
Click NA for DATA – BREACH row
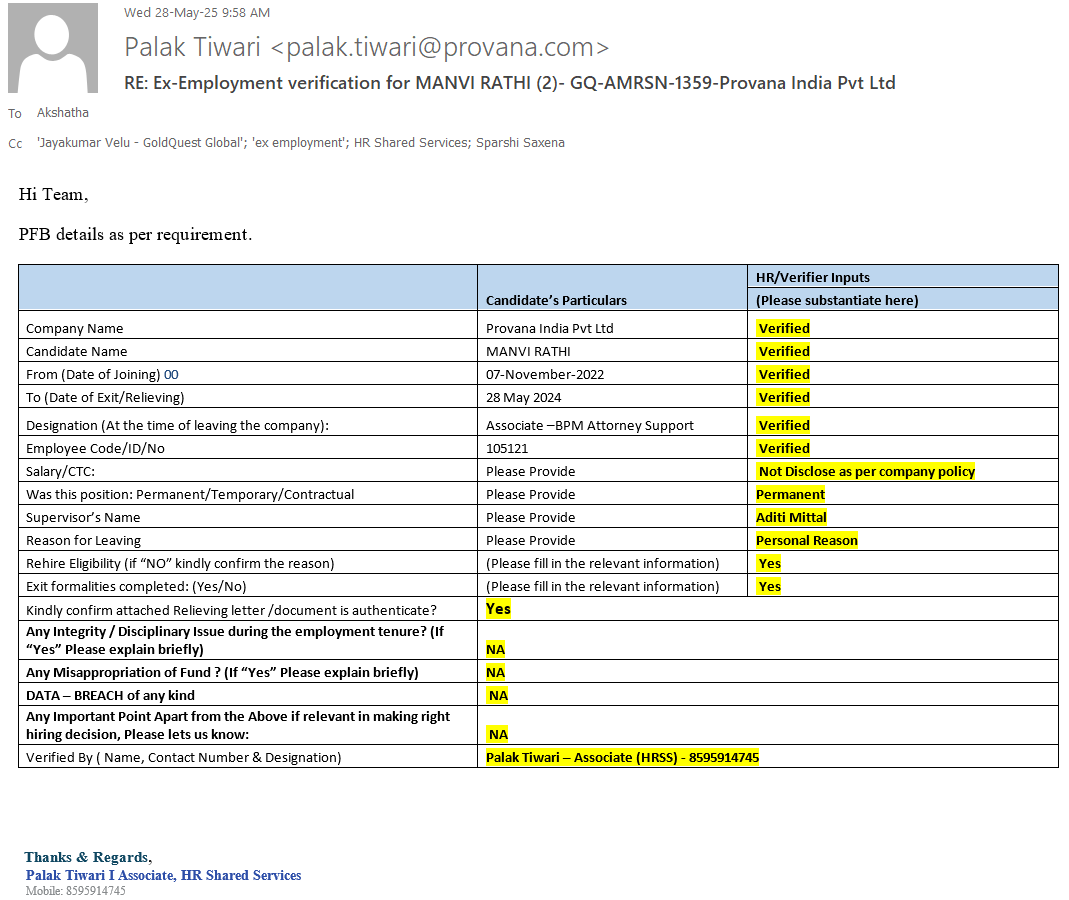point(498,695)
